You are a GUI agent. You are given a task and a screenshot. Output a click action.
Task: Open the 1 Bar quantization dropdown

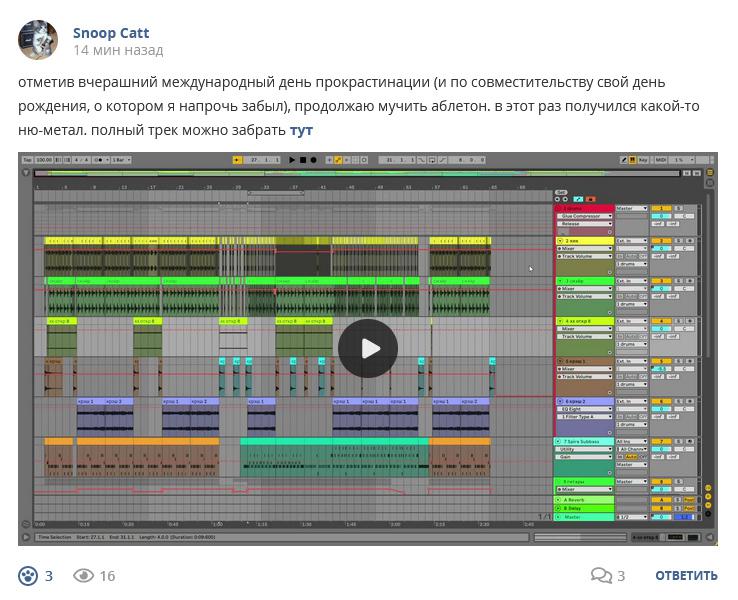121,160
